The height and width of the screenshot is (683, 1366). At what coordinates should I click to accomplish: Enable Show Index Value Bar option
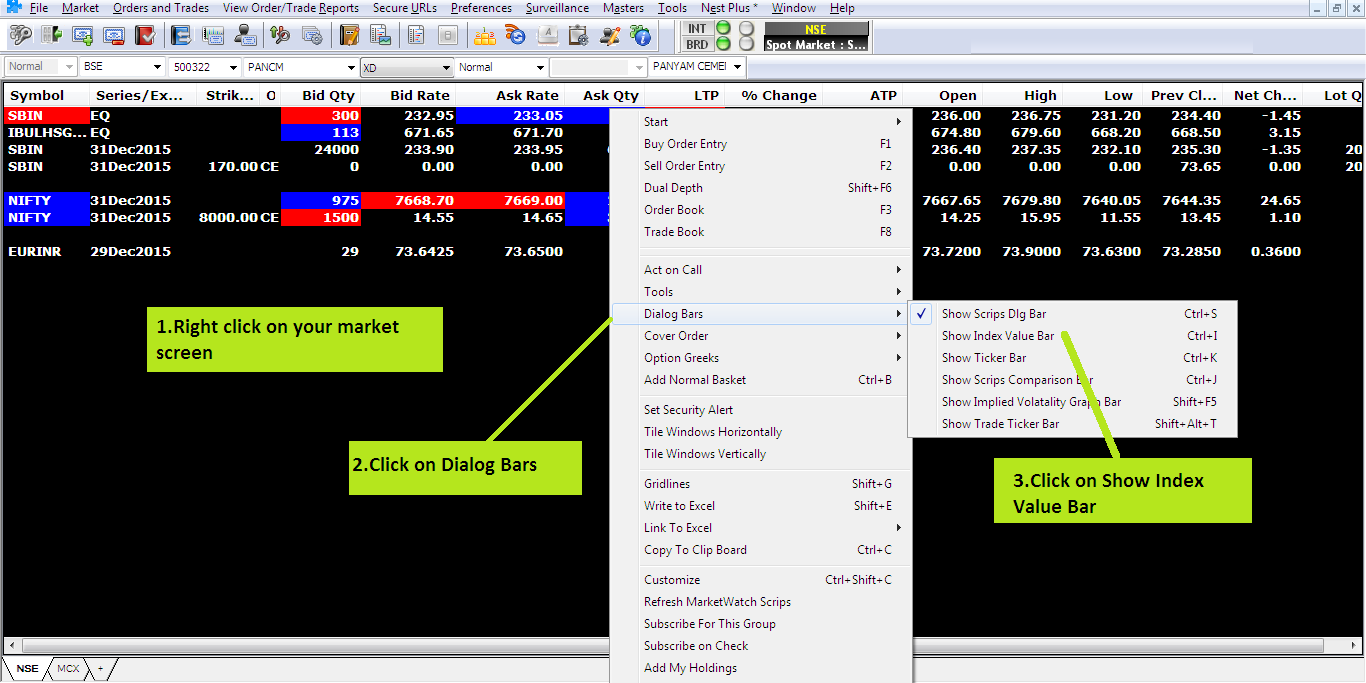(997, 336)
